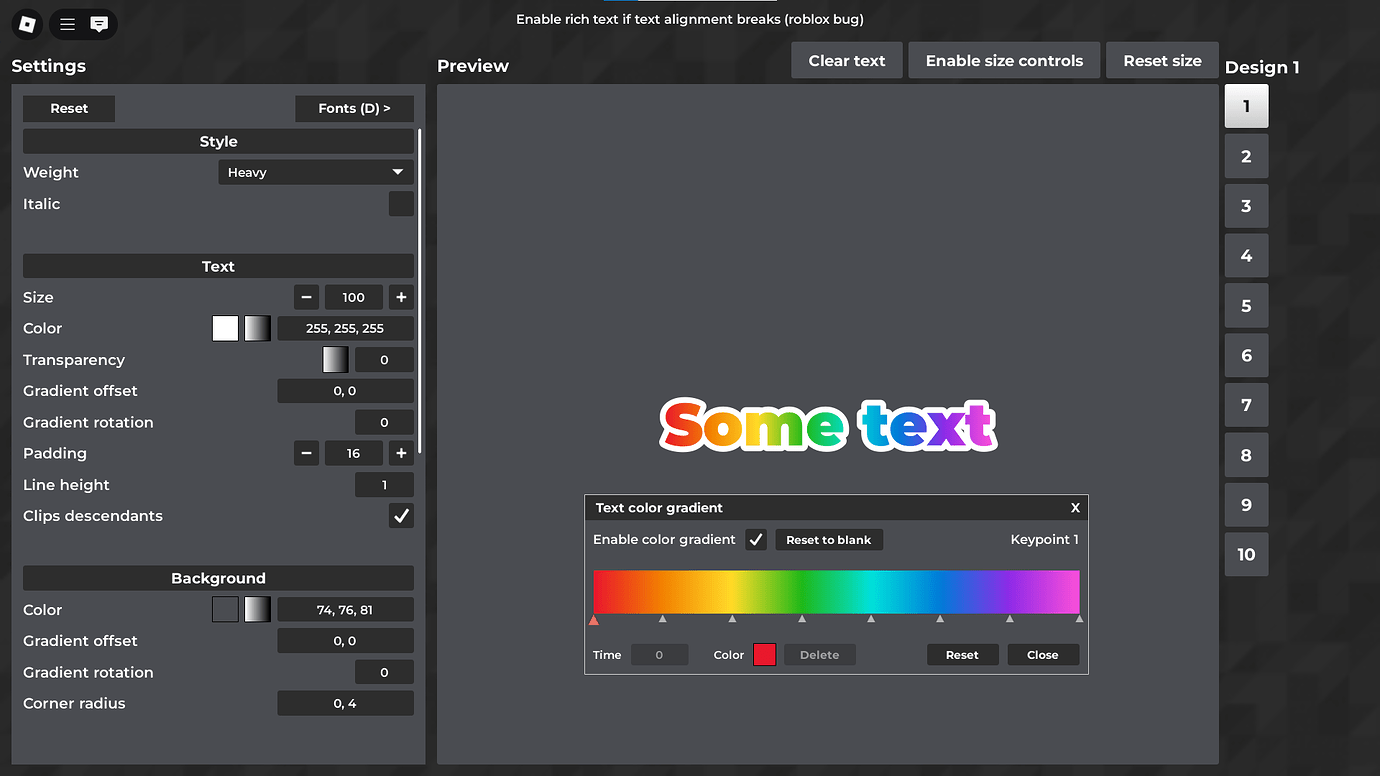Click the Roblox logo icon top-left
Viewport: 1380px width, 776px height.
[x=27, y=24]
